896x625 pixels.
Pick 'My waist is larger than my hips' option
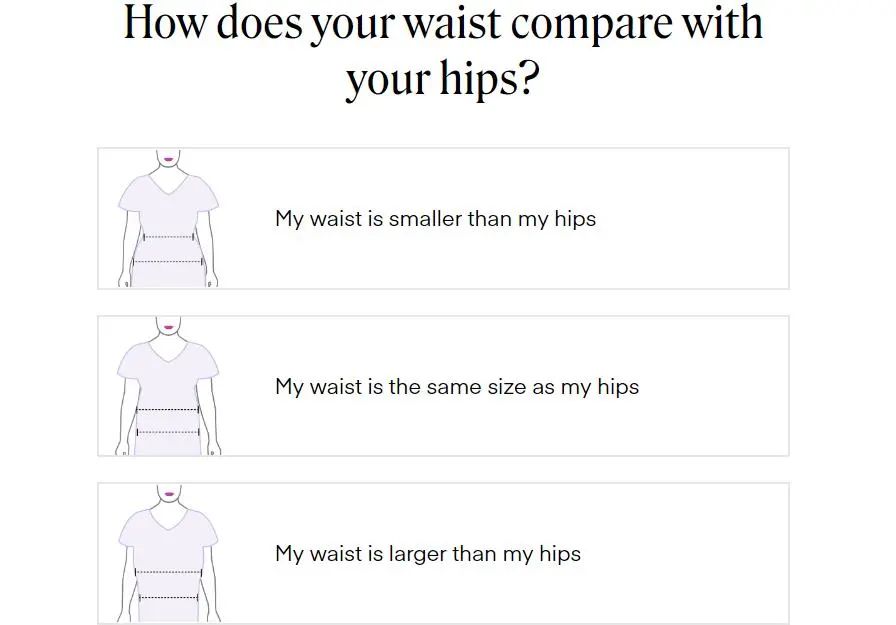click(443, 553)
